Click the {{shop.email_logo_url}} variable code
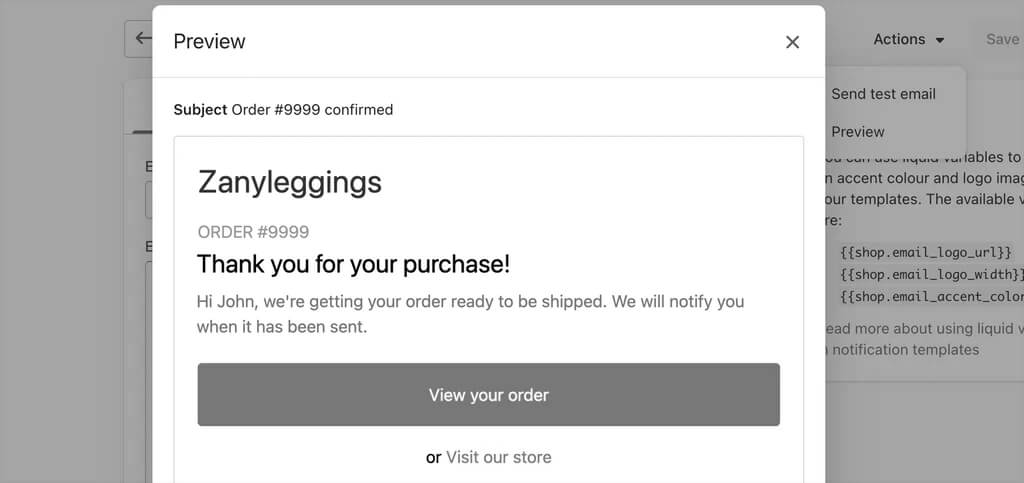This screenshot has height=483, width=1024. [926, 251]
